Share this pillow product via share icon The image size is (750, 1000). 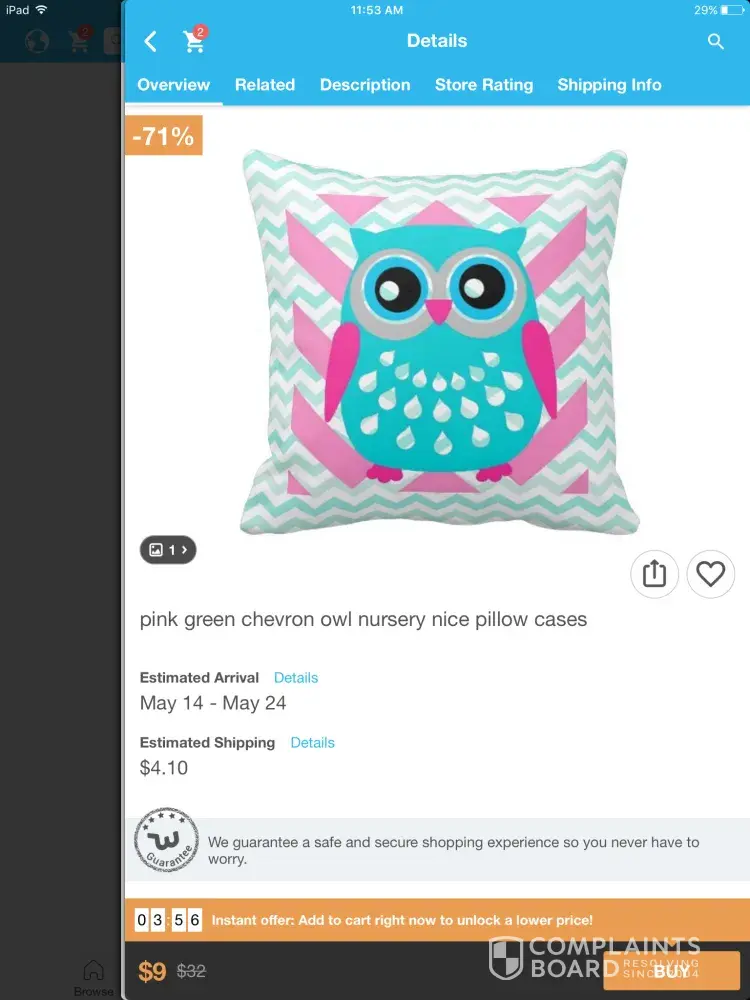654,574
